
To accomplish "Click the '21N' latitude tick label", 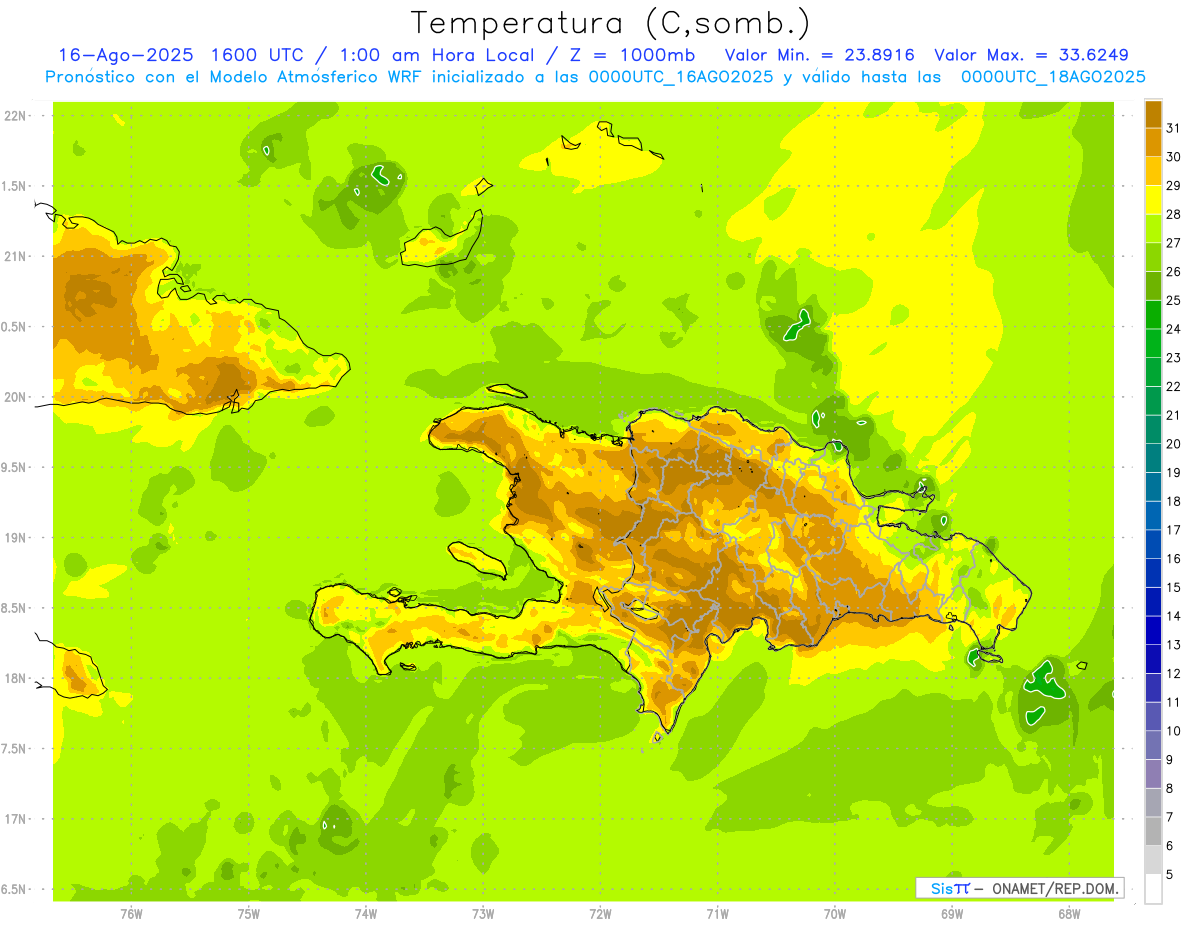I will 15,256.
